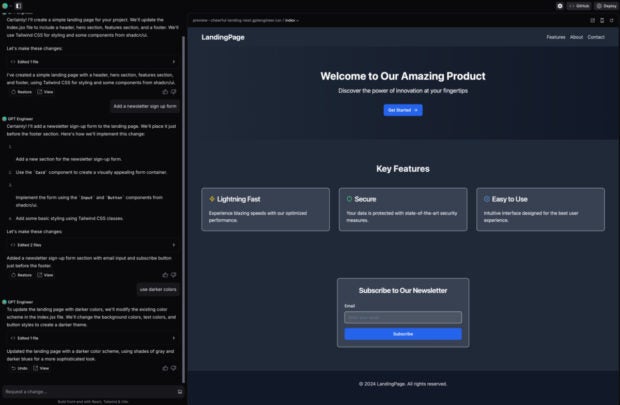
Task: Select Features in the landing page nav
Action: tap(555, 37)
